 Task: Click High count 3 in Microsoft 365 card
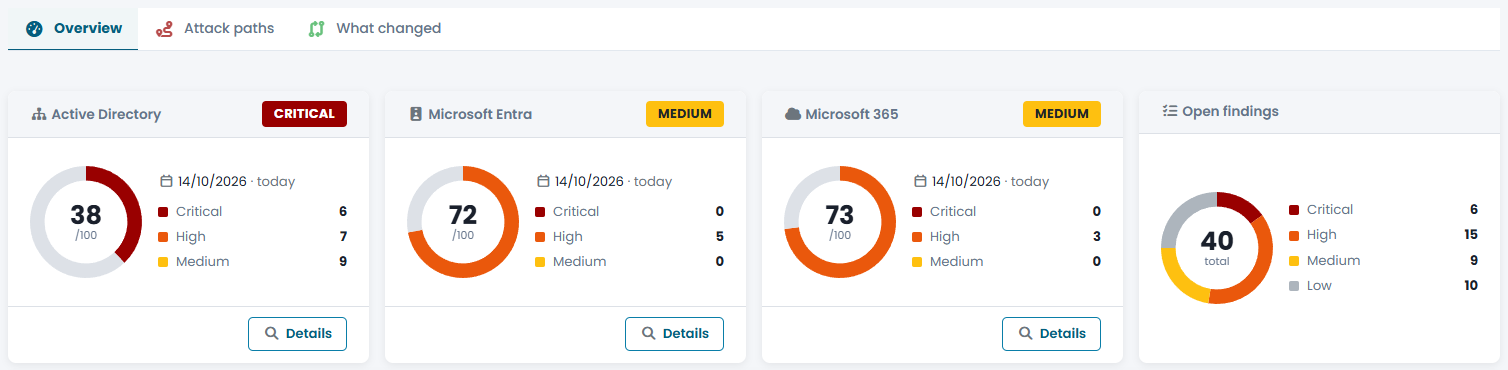1096,237
